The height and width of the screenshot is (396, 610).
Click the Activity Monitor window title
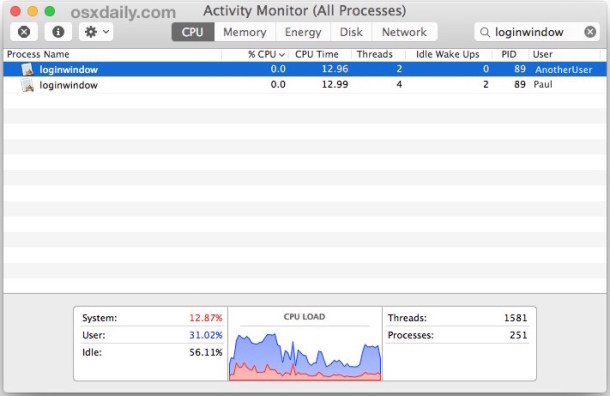click(305, 11)
